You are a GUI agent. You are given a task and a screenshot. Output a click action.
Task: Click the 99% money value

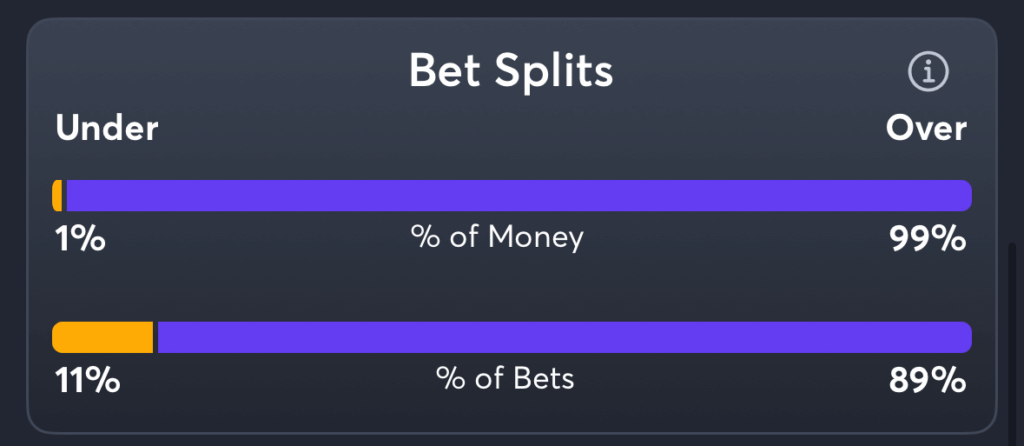(x=928, y=239)
